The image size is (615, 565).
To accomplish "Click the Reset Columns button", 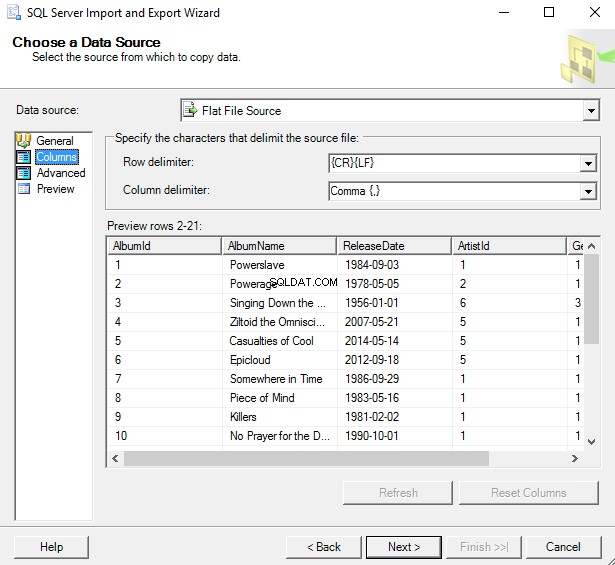I will tap(529, 492).
